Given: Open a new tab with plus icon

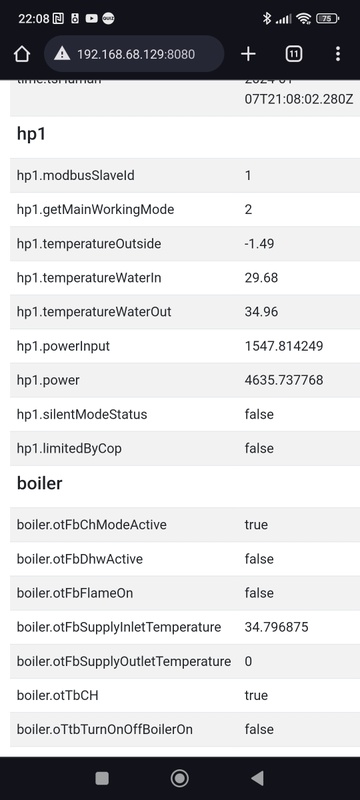Looking at the screenshot, I should coord(248,54).
